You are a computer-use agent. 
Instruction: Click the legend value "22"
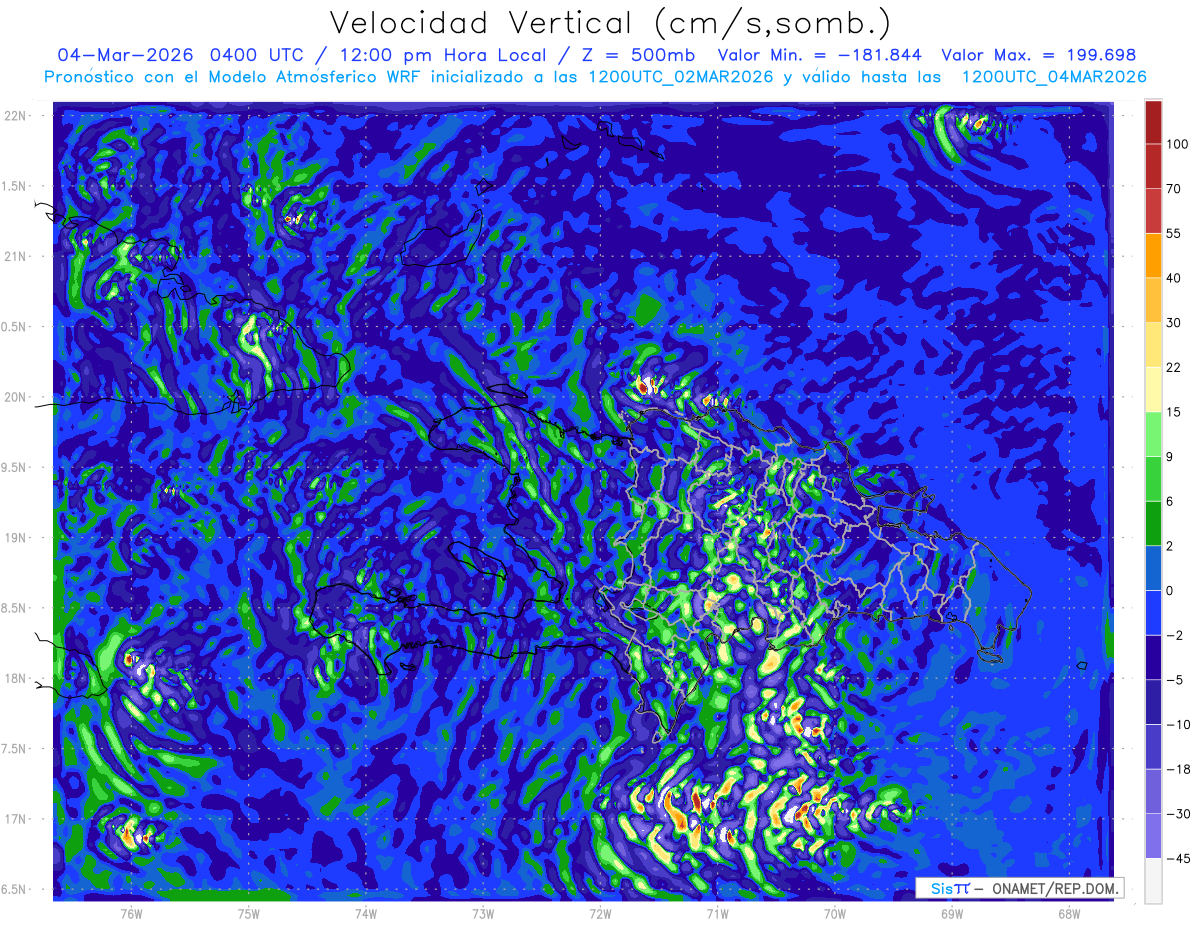[1173, 367]
